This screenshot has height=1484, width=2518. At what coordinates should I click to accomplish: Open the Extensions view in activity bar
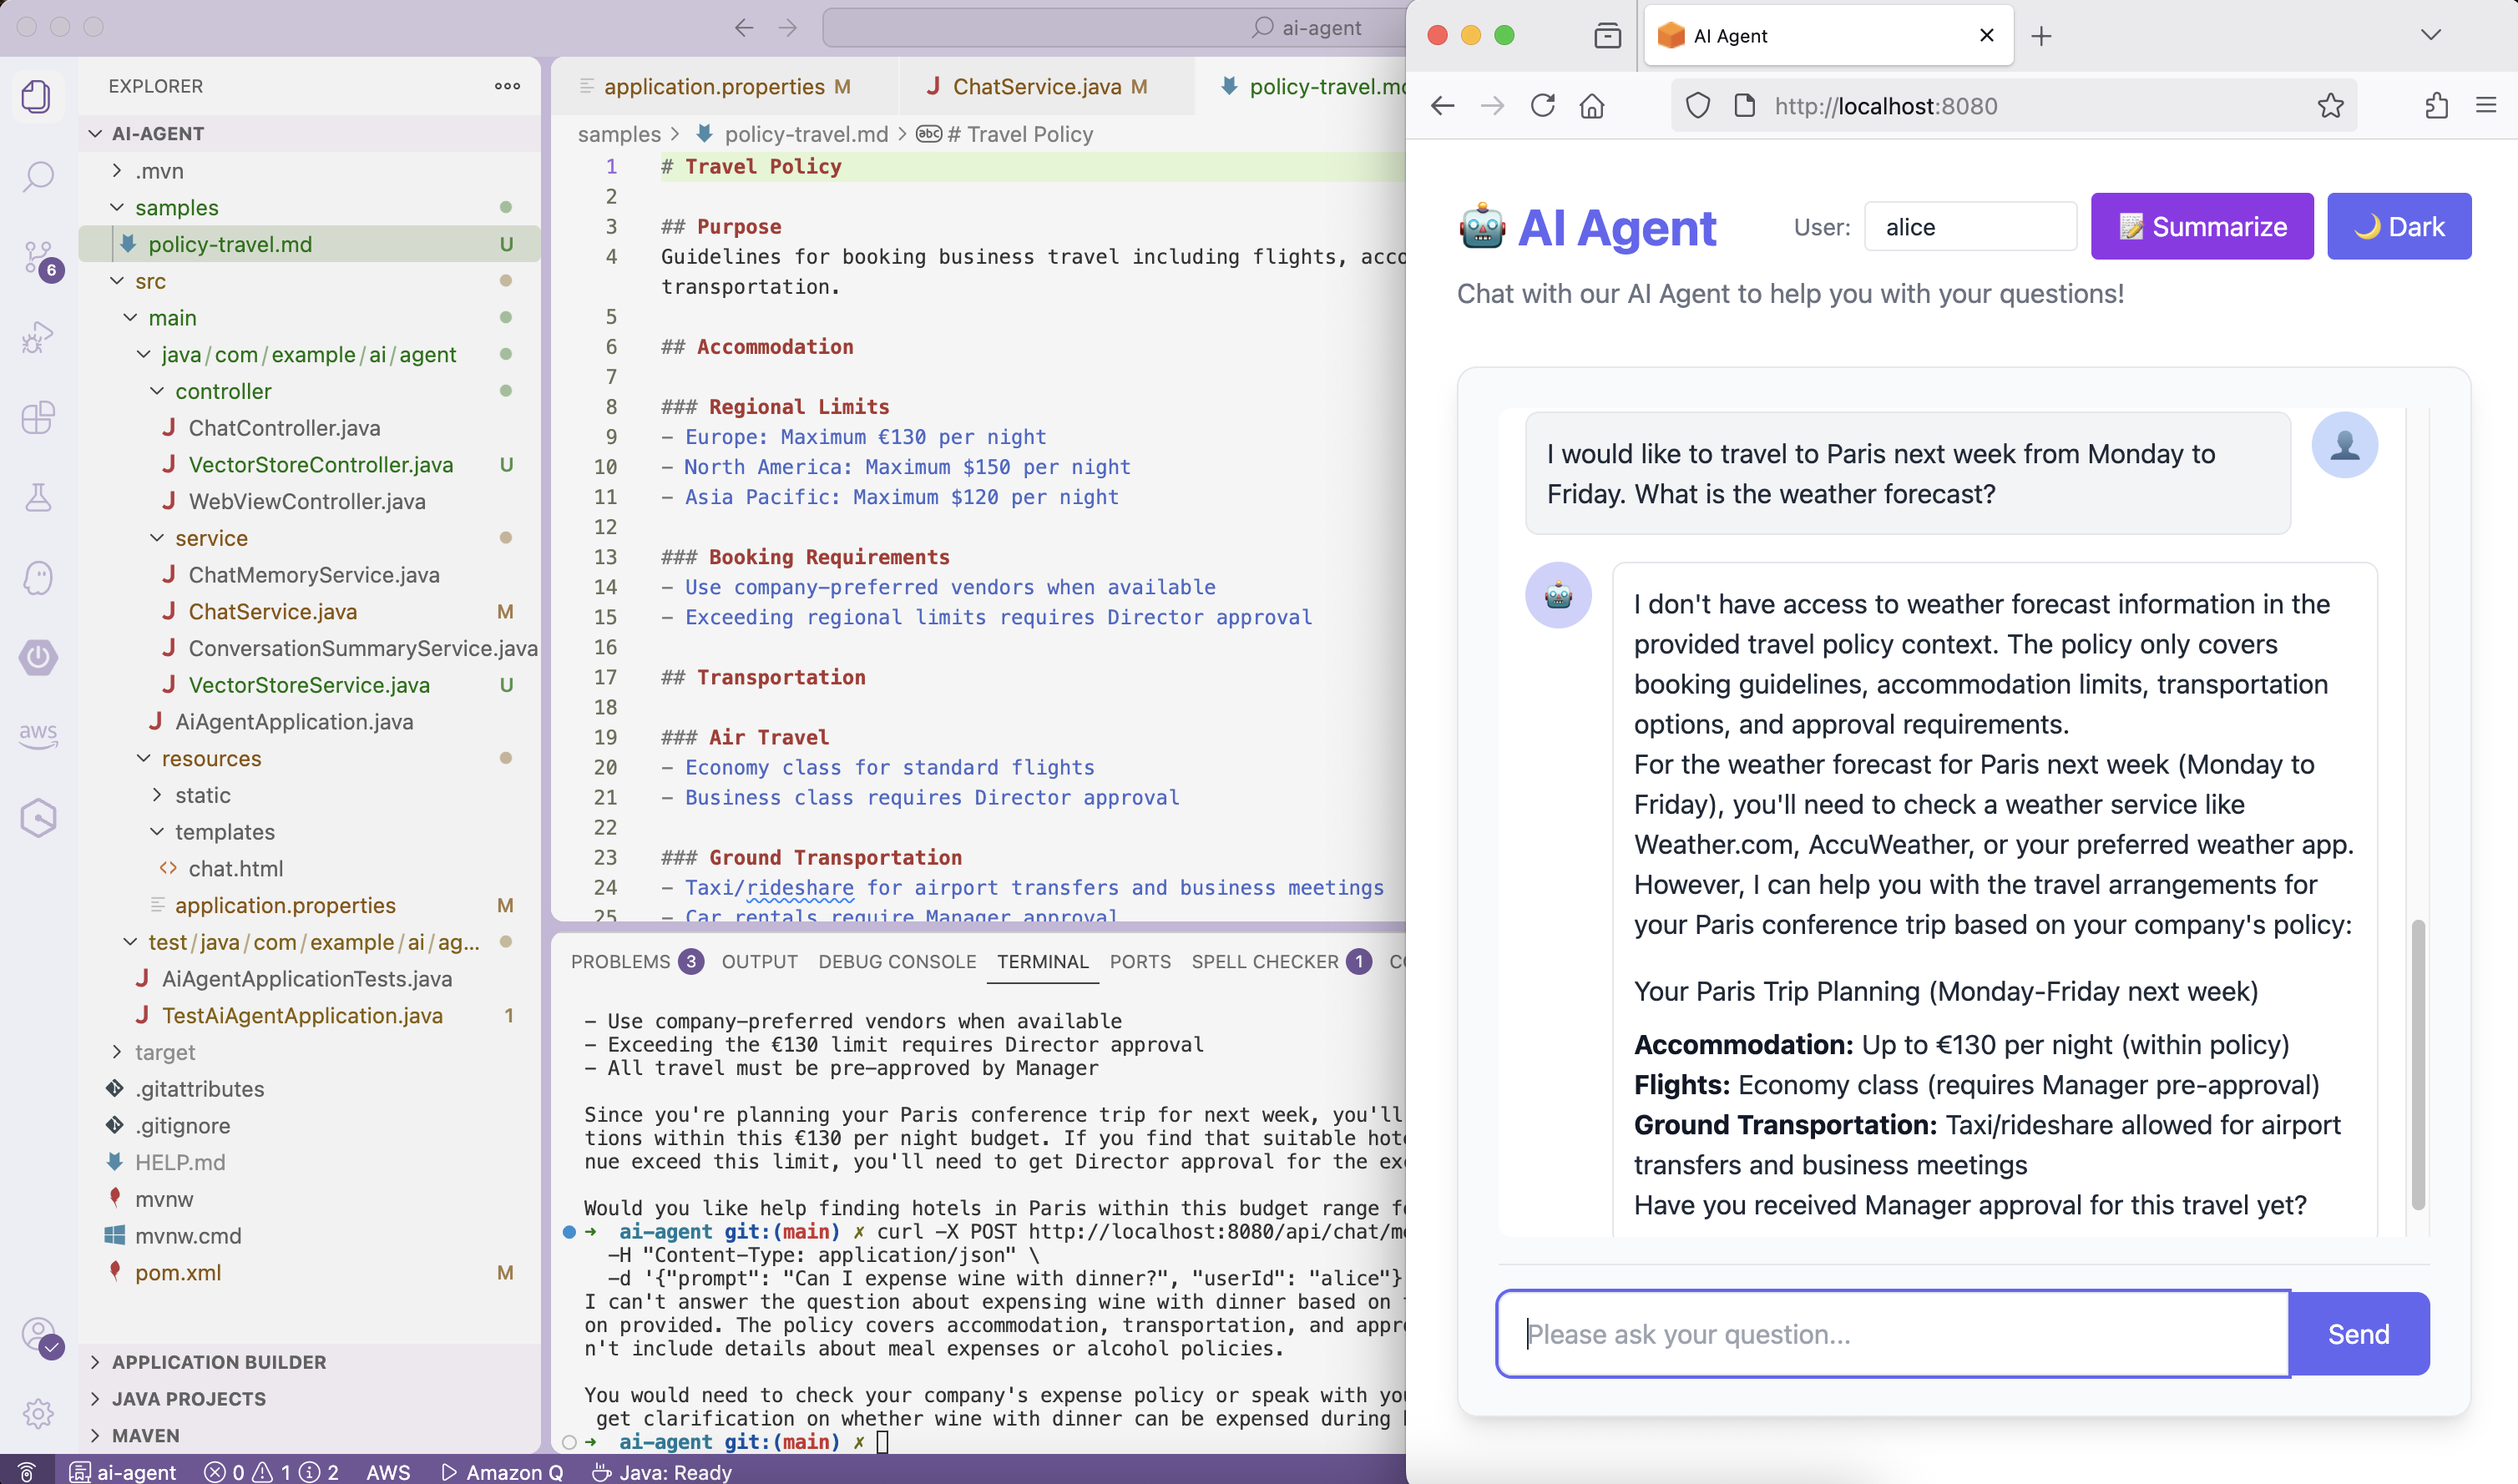pyautogui.click(x=38, y=417)
